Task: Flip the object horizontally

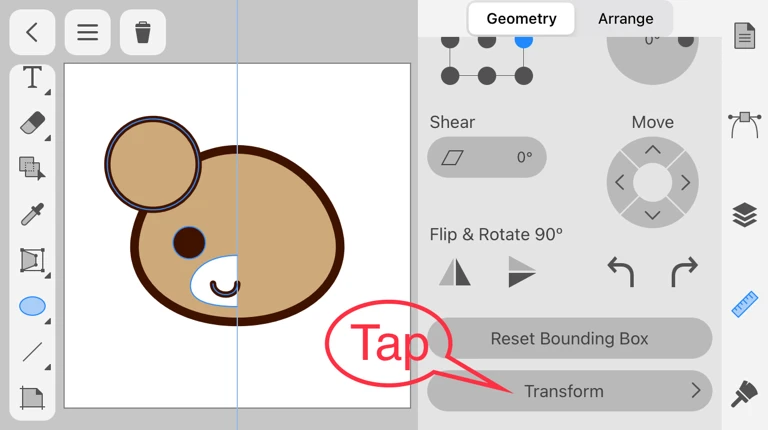Action: [x=455, y=271]
